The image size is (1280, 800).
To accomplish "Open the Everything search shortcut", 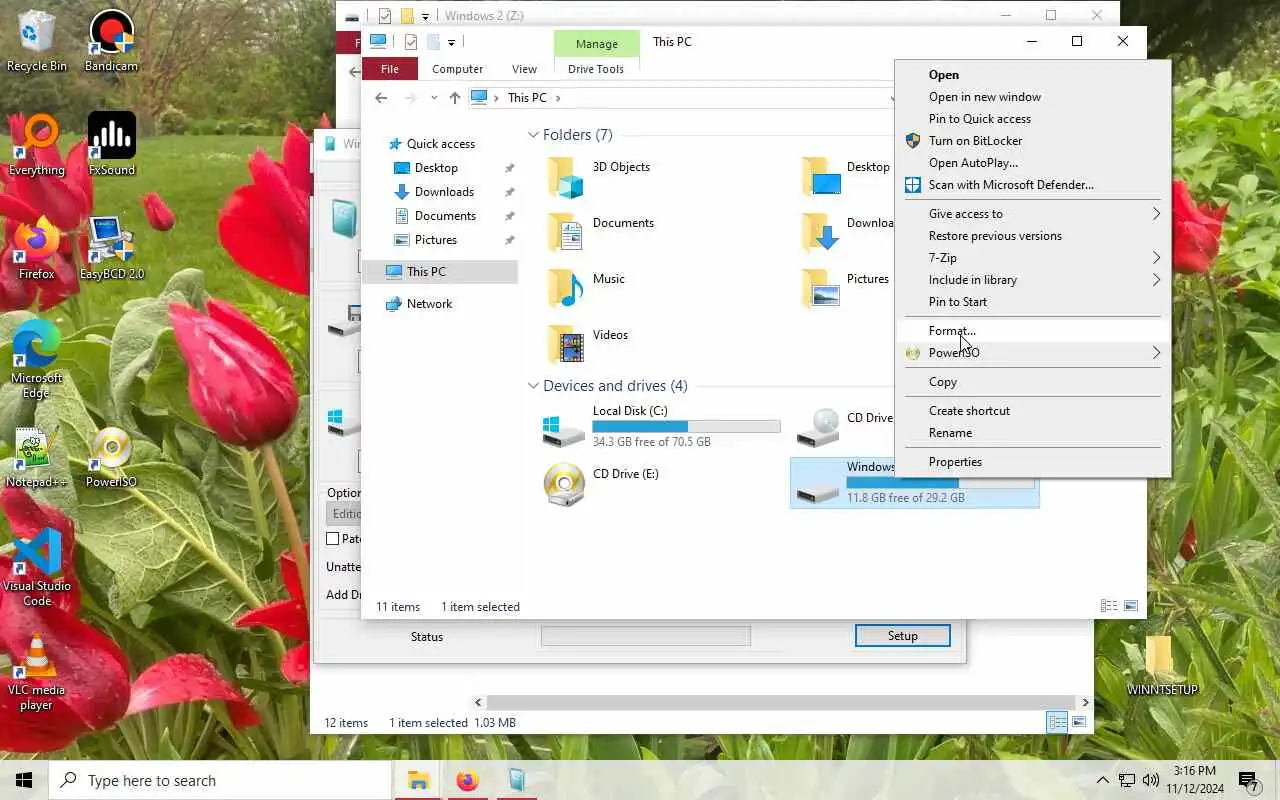I will click(x=37, y=145).
